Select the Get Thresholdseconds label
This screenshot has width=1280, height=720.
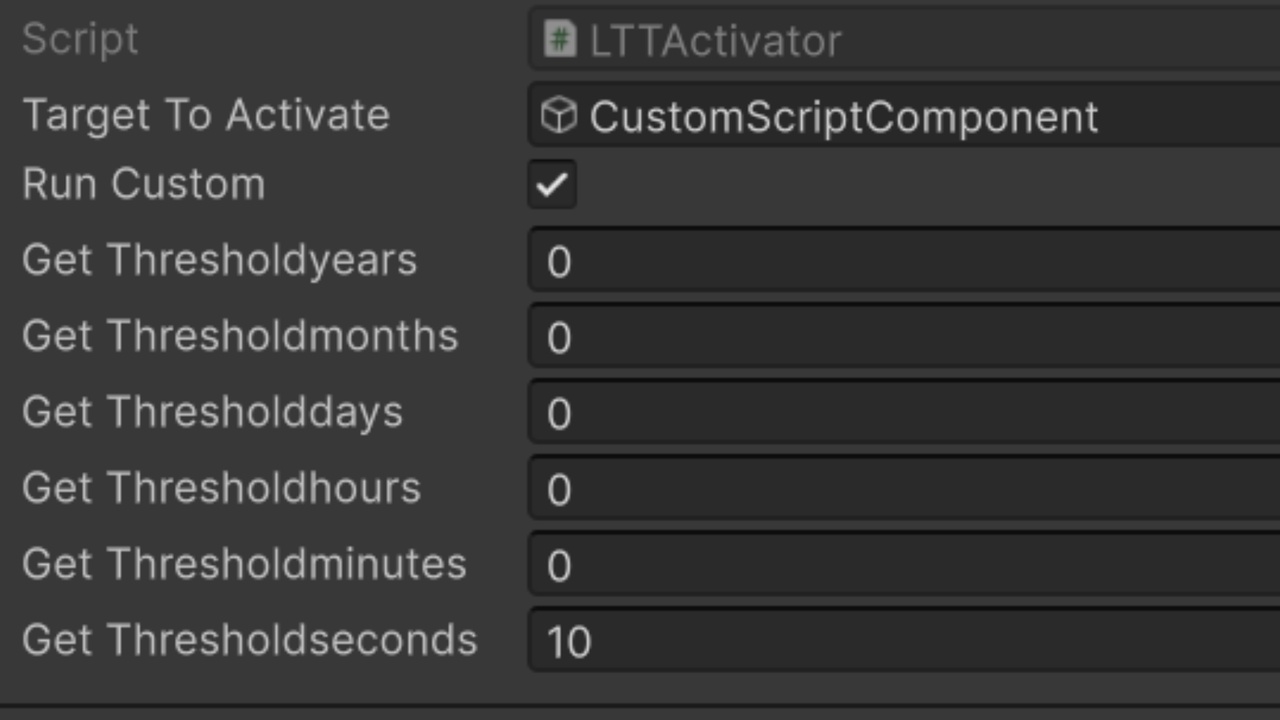coord(250,640)
